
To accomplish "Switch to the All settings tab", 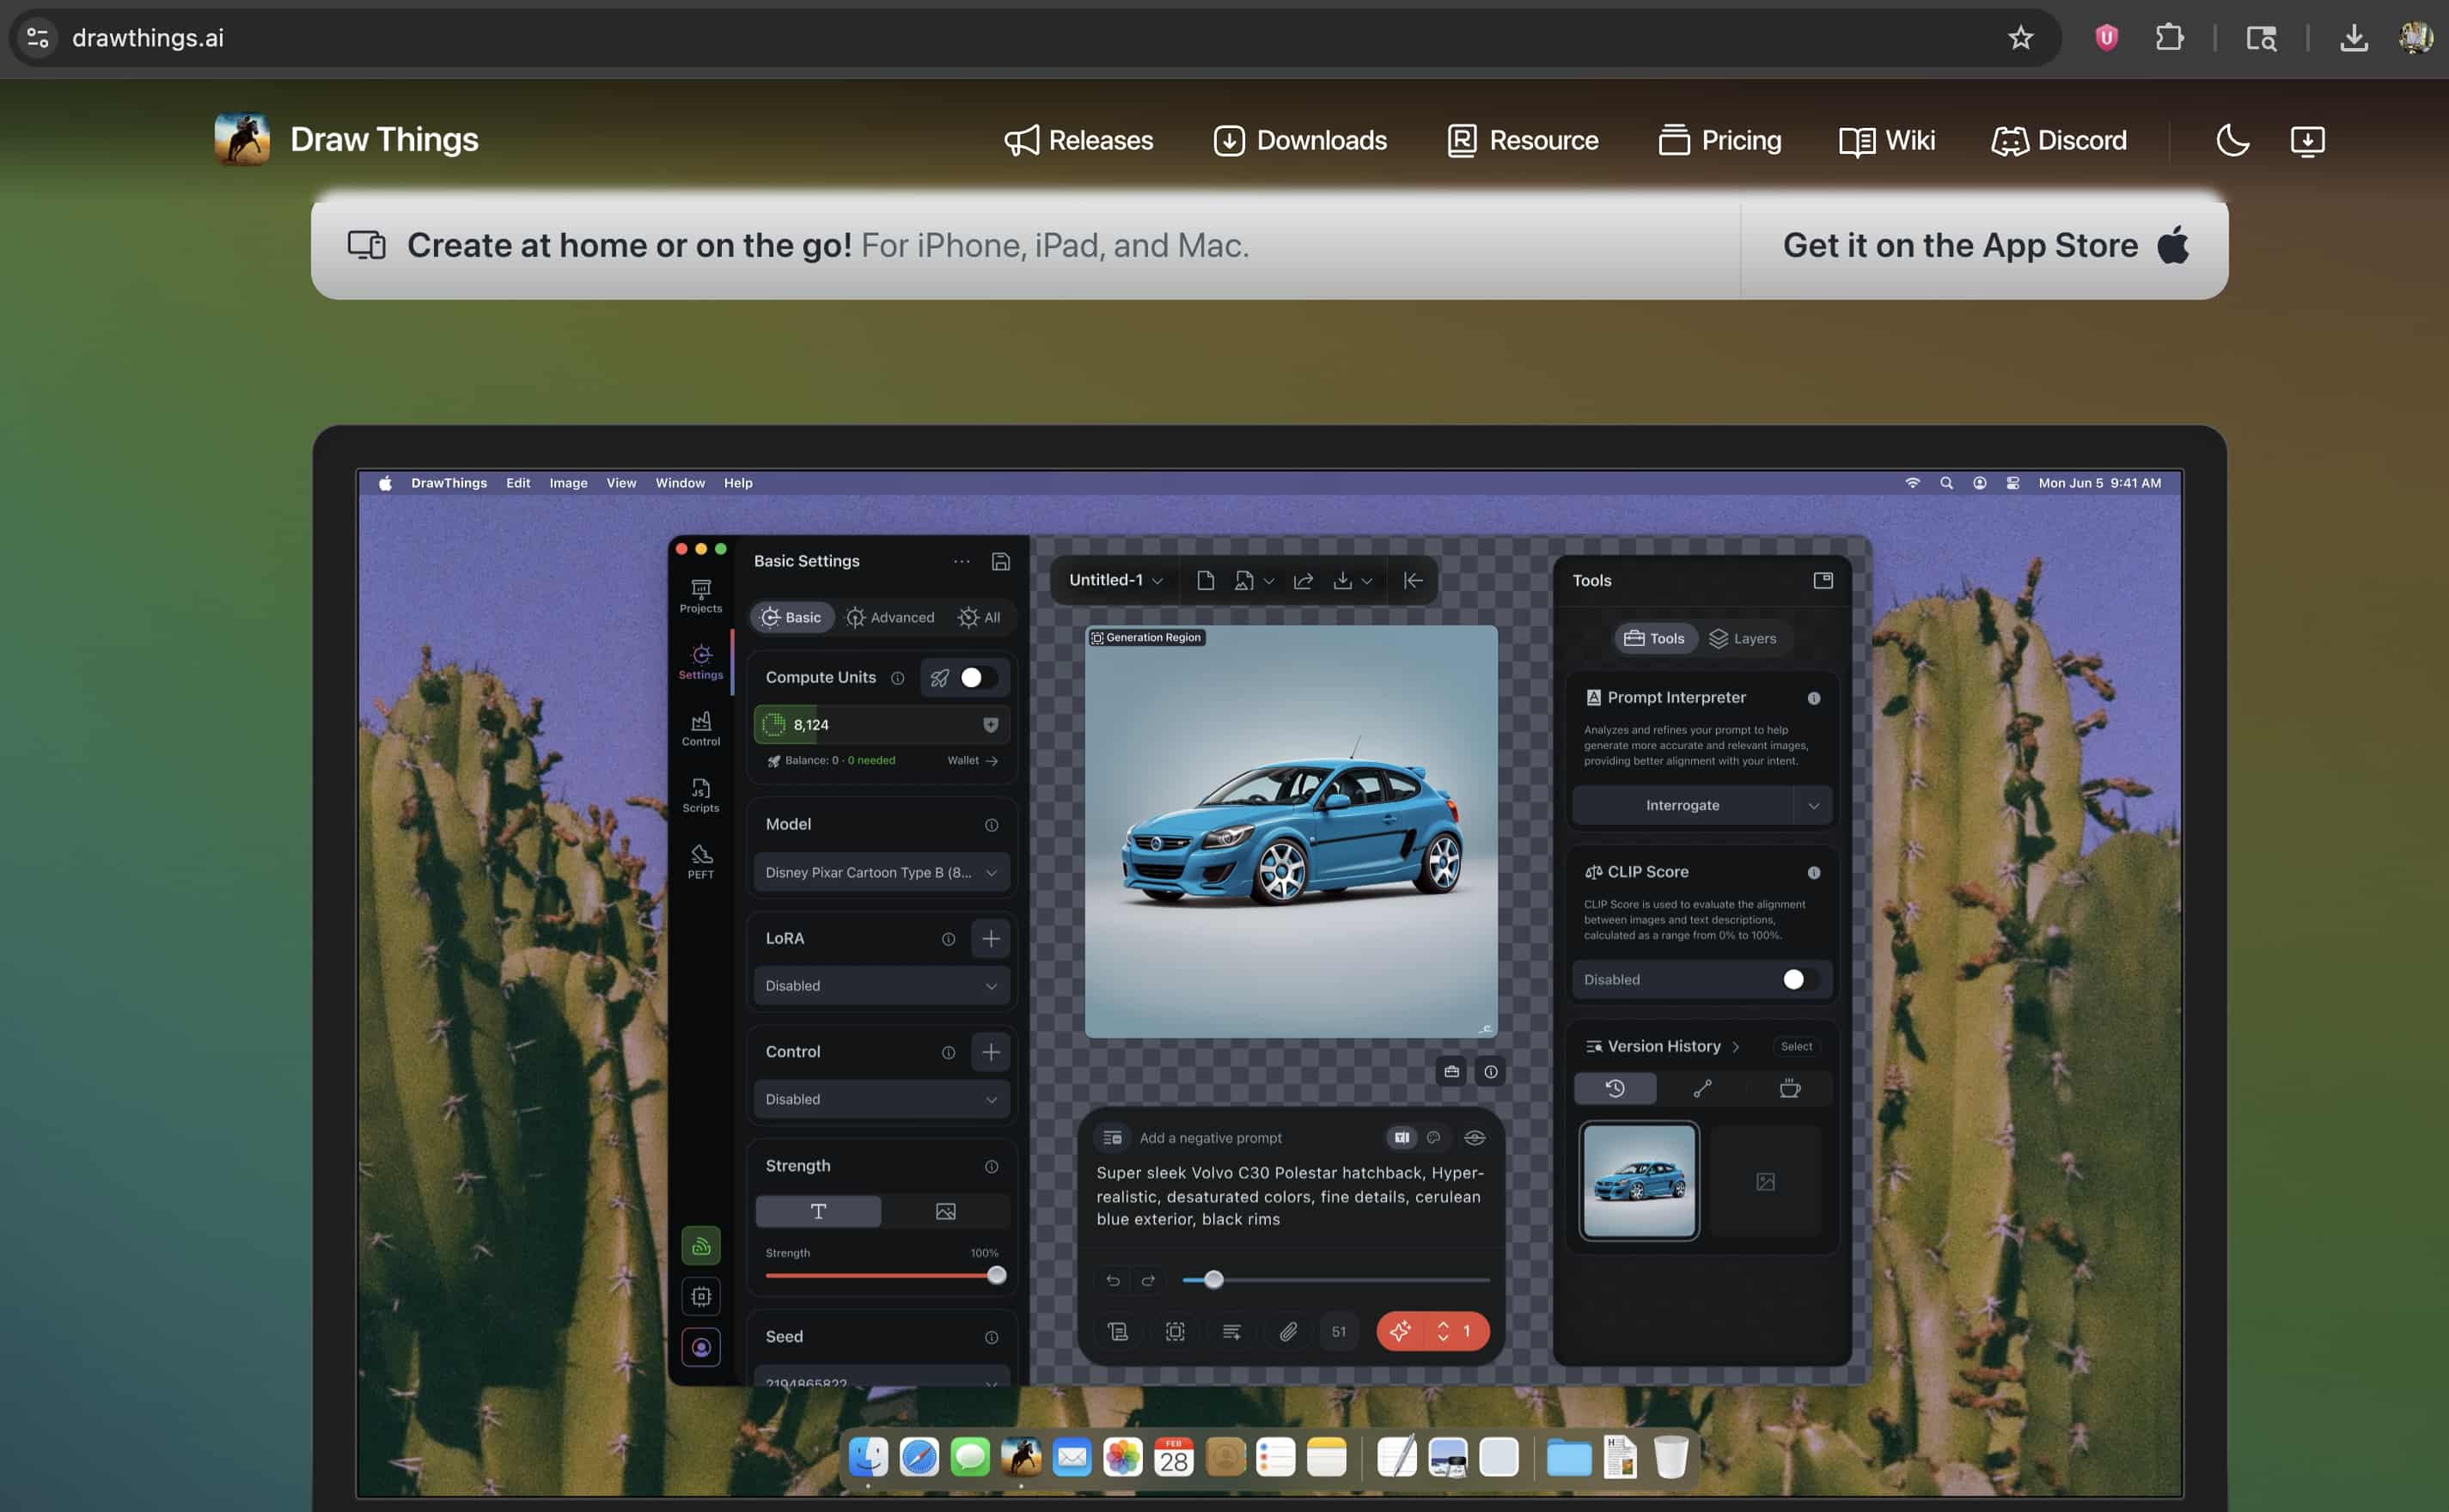I will [x=979, y=618].
